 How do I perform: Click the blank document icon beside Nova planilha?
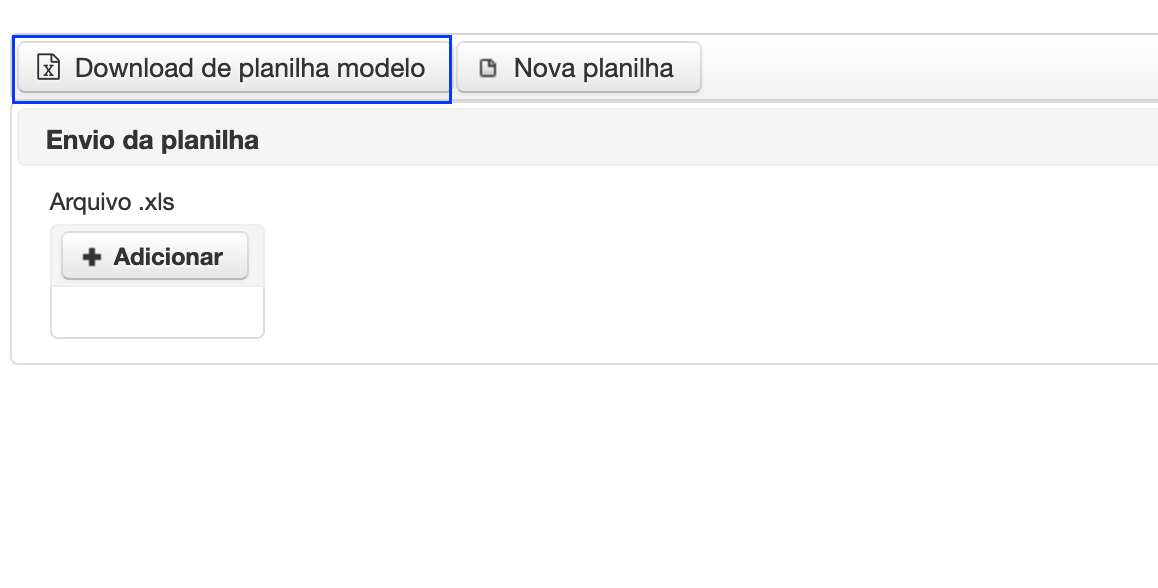coord(488,68)
